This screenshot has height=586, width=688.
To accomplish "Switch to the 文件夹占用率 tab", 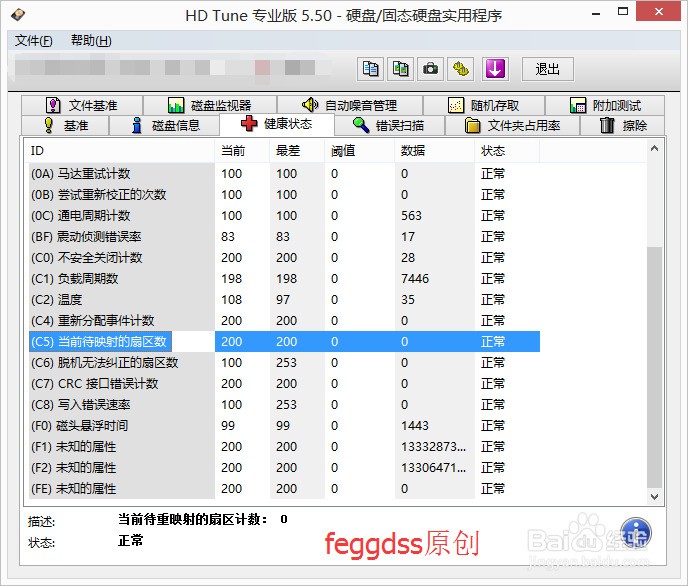I will pos(512,126).
